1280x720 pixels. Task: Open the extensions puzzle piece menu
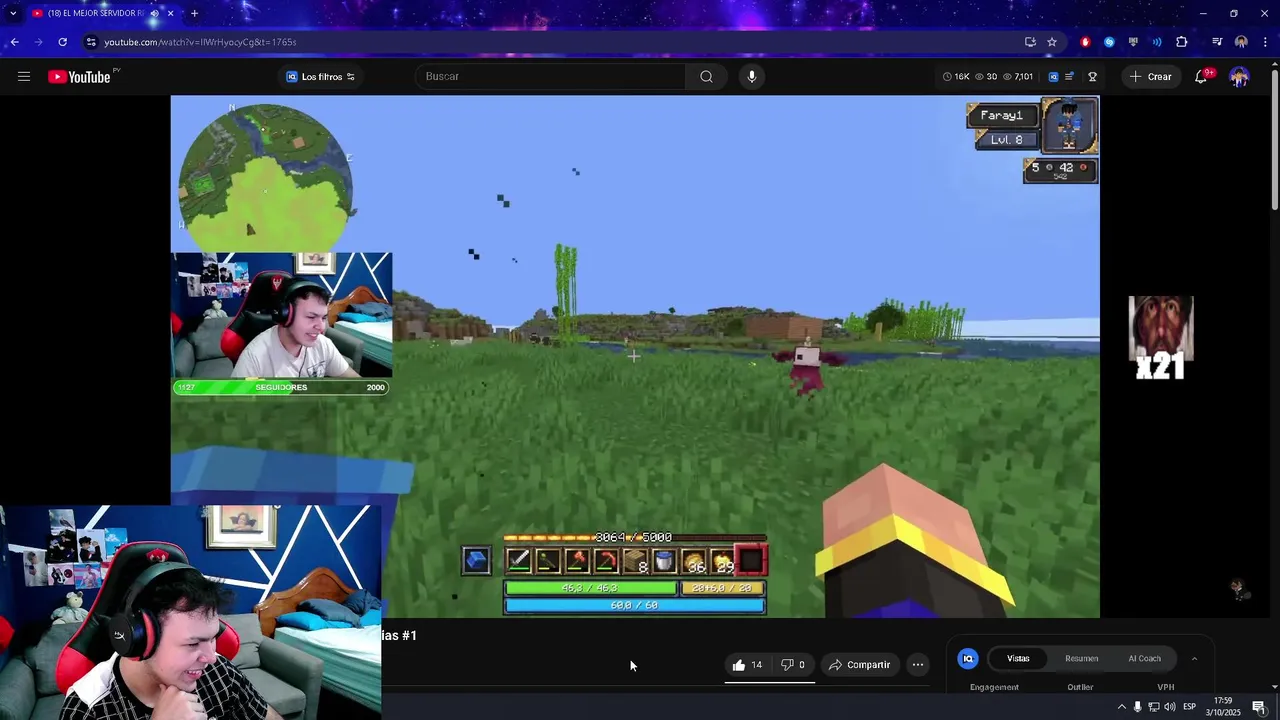(1182, 42)
